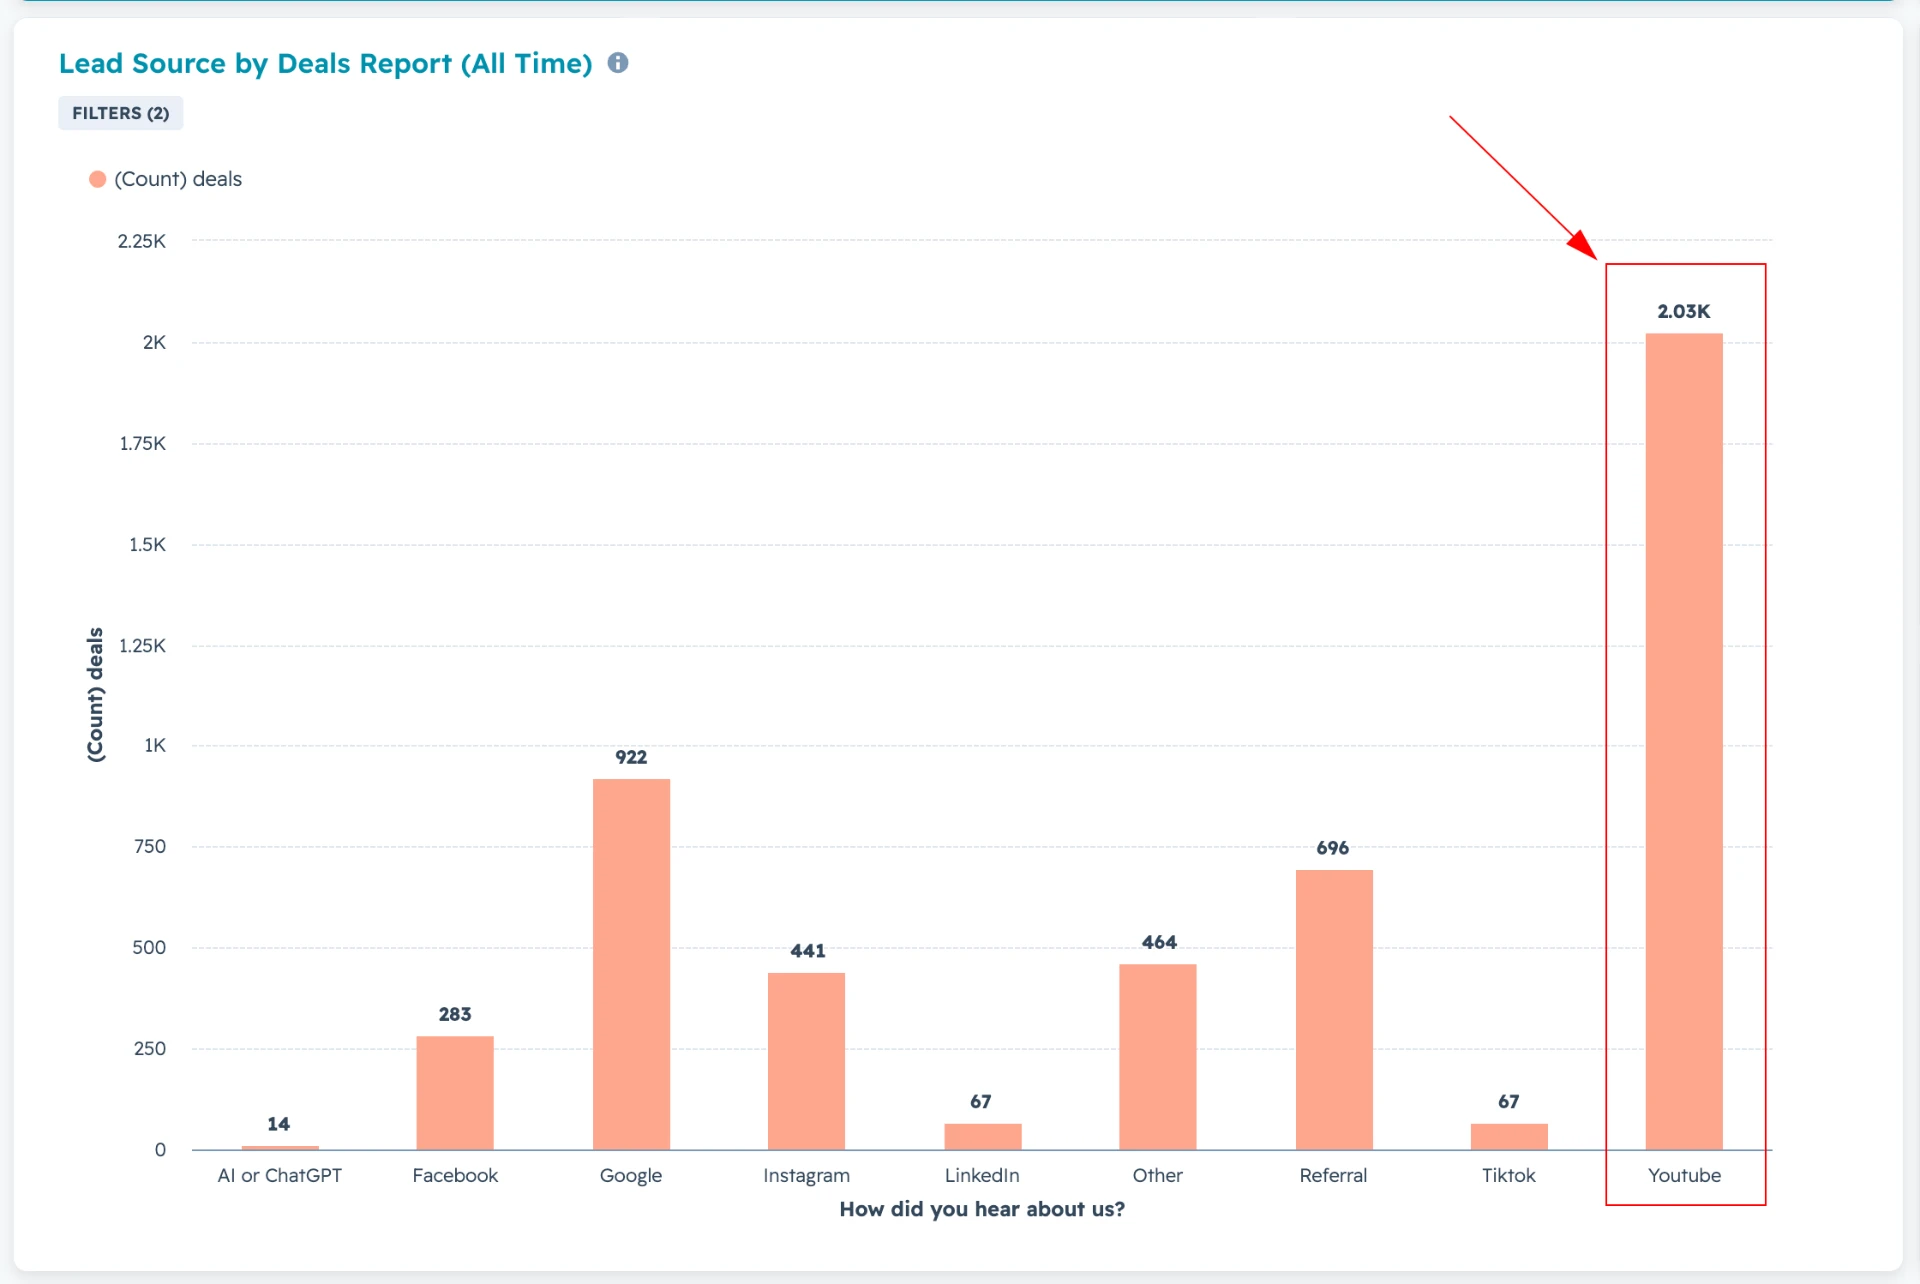Screen dimensions: 1920x1284
Task: Select the Other bar showing 464
Action: (x=1158, y=1057)
